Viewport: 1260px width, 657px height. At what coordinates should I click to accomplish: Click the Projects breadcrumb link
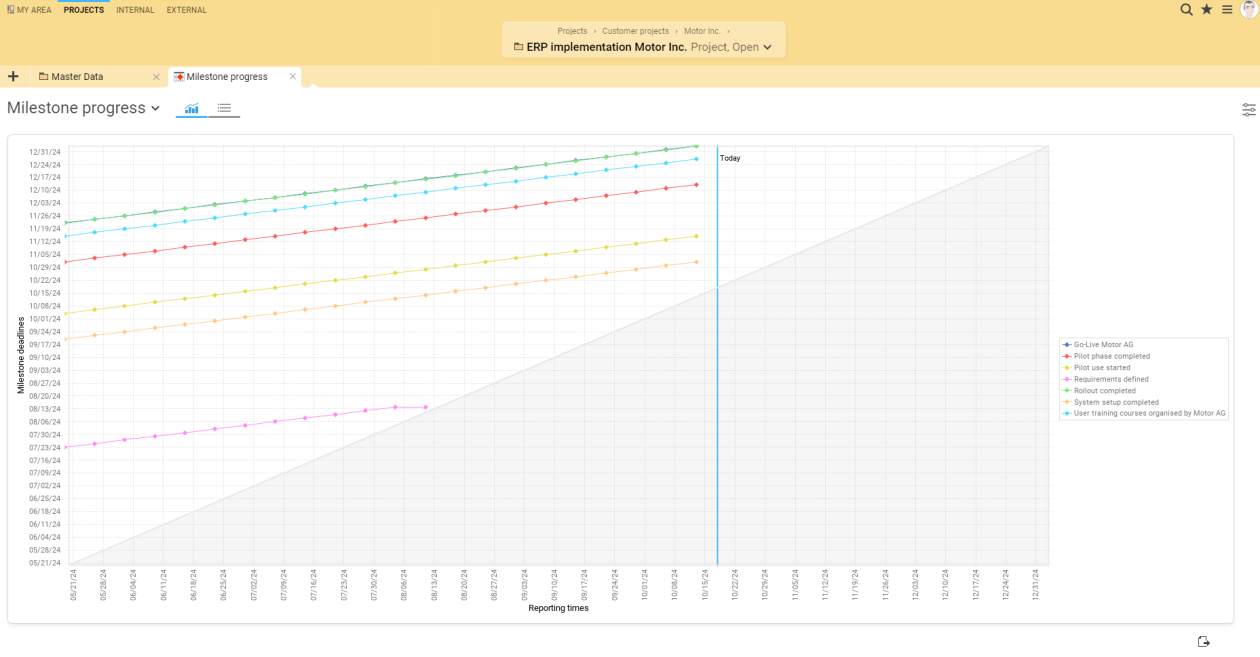click(573, 31)
